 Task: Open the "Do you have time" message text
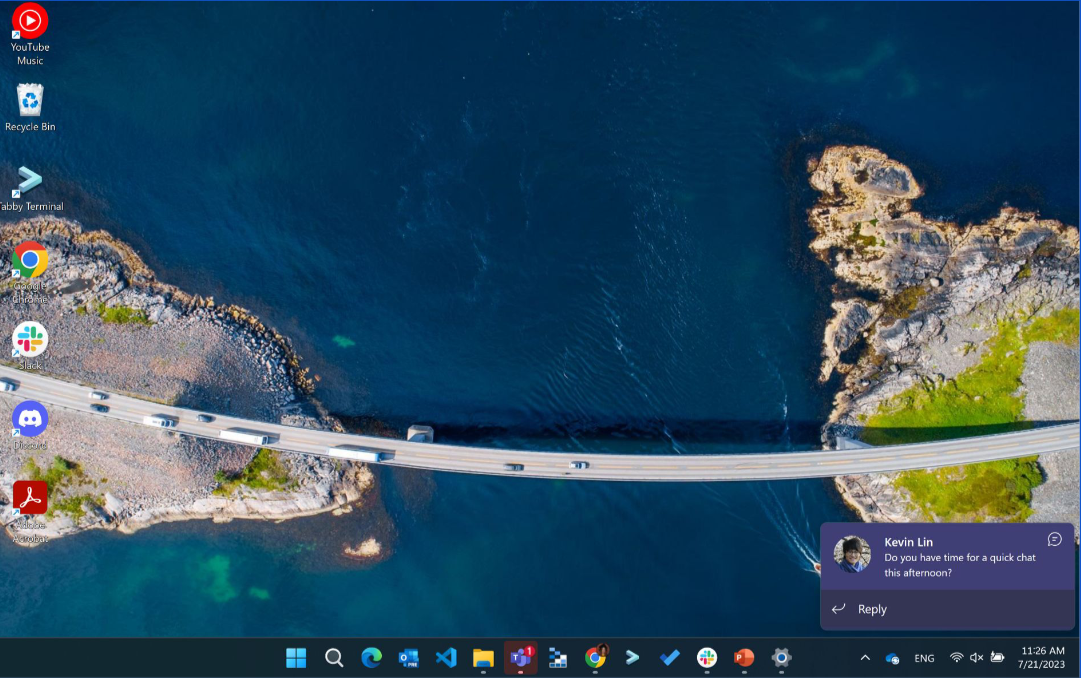pos(960,565)
